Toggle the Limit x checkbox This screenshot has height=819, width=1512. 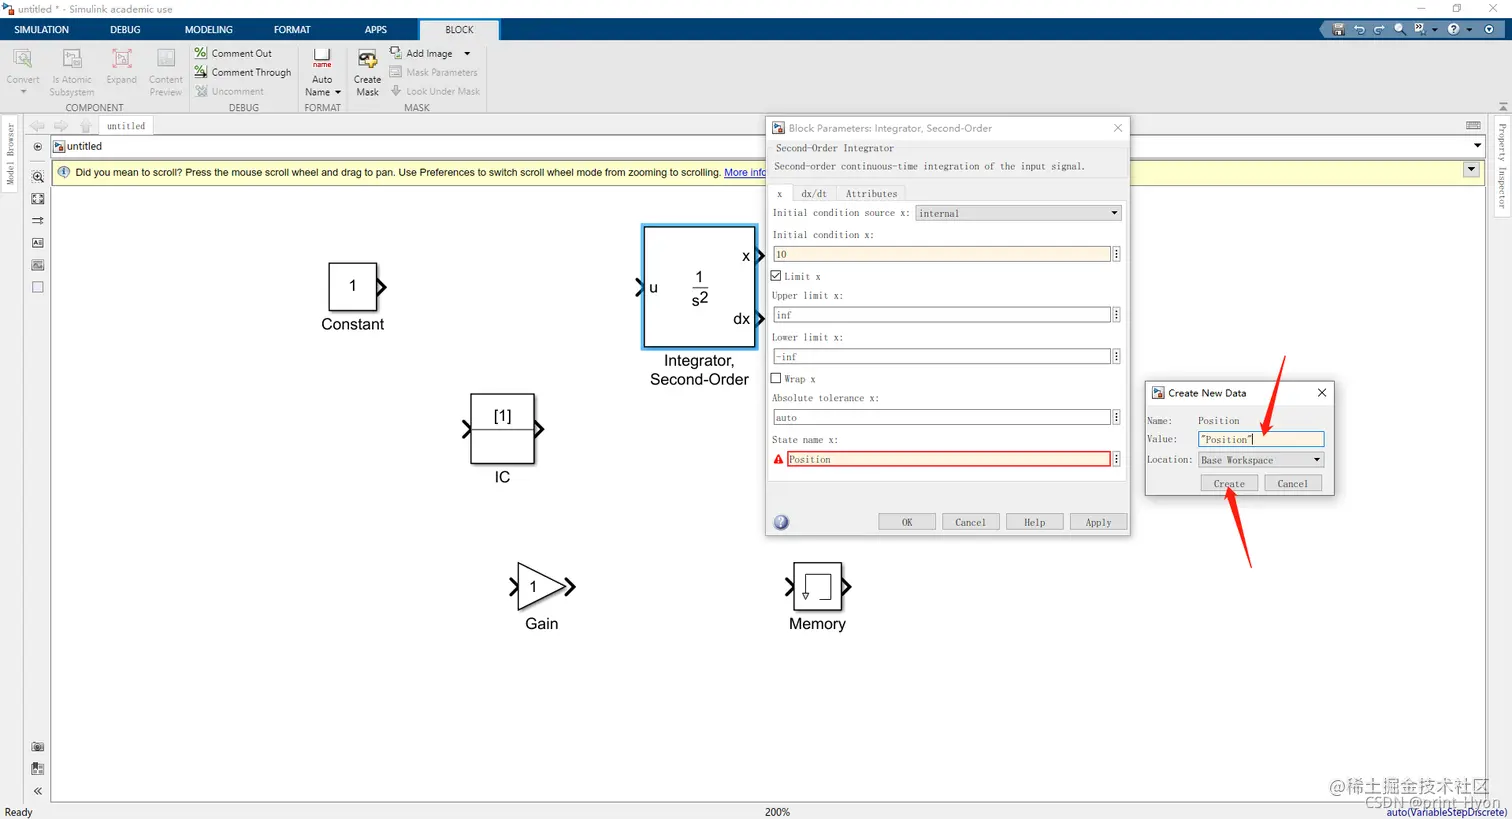[x=776, y=276]
